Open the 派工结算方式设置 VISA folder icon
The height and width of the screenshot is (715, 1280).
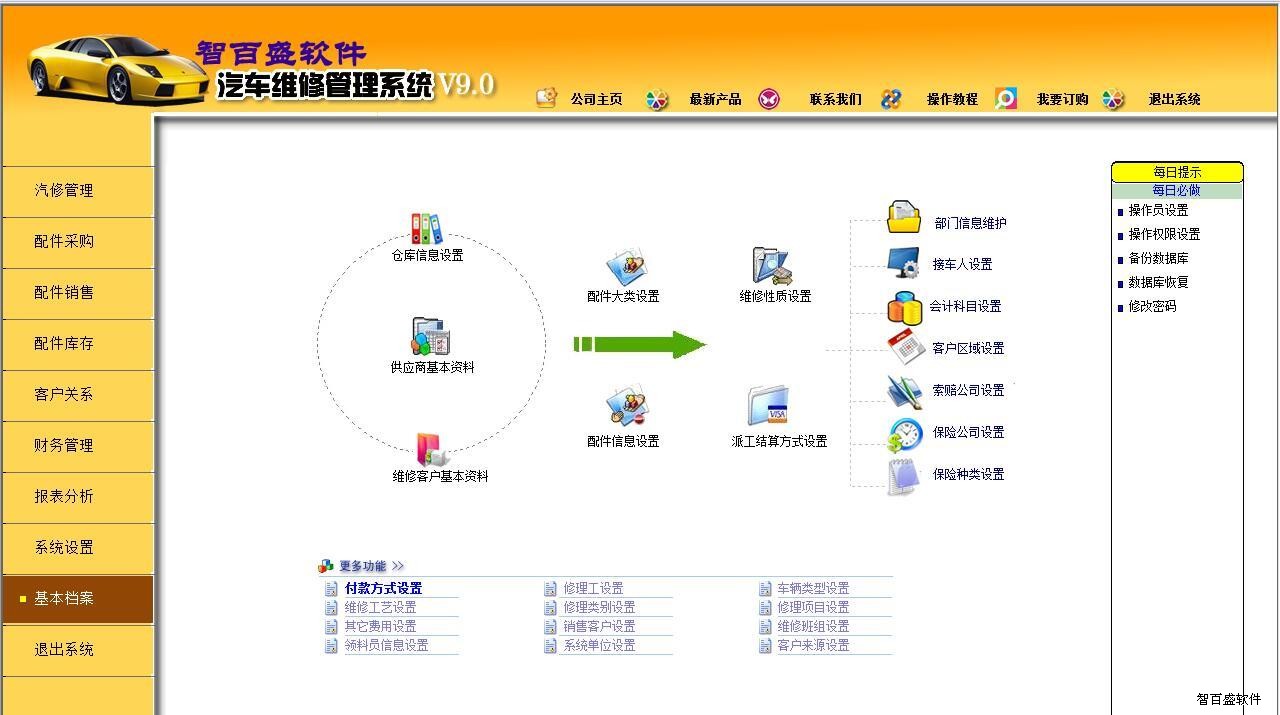click(x=769, y=407)
